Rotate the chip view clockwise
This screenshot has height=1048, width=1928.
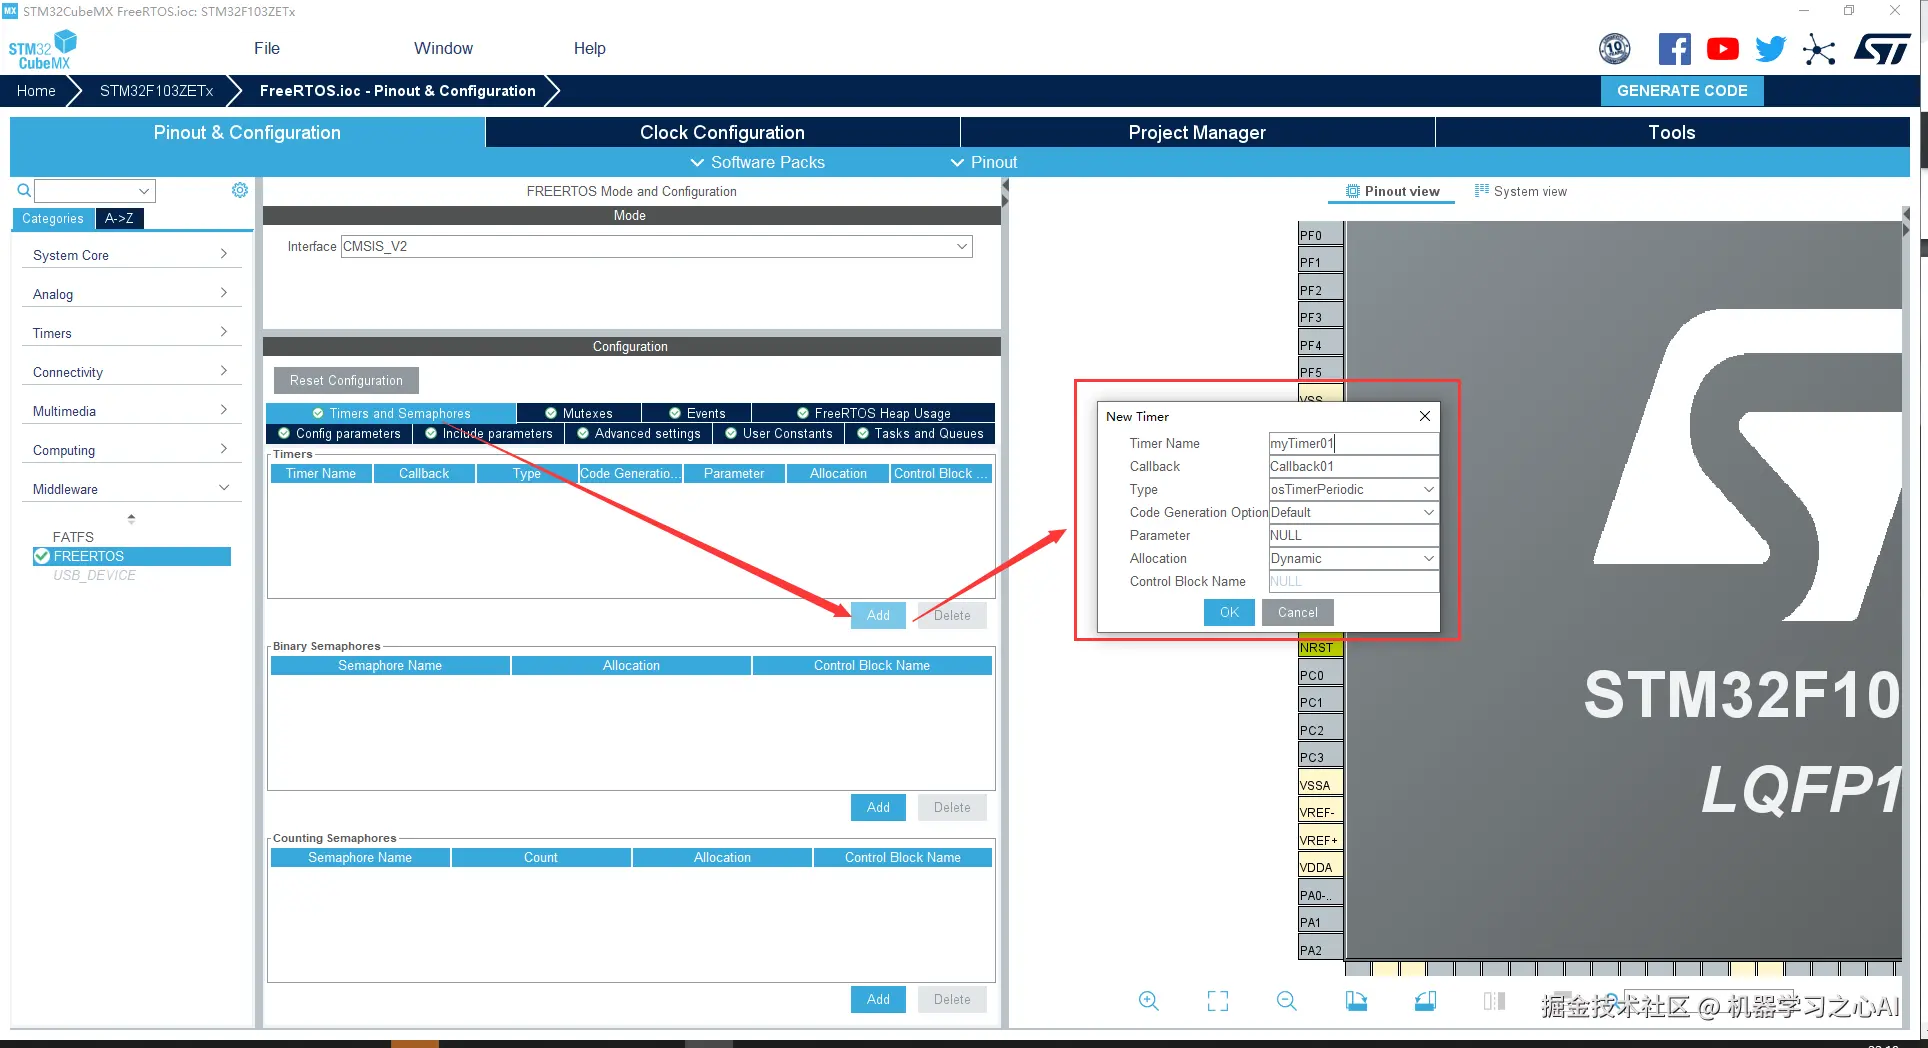click(x=1356, y=1001)
